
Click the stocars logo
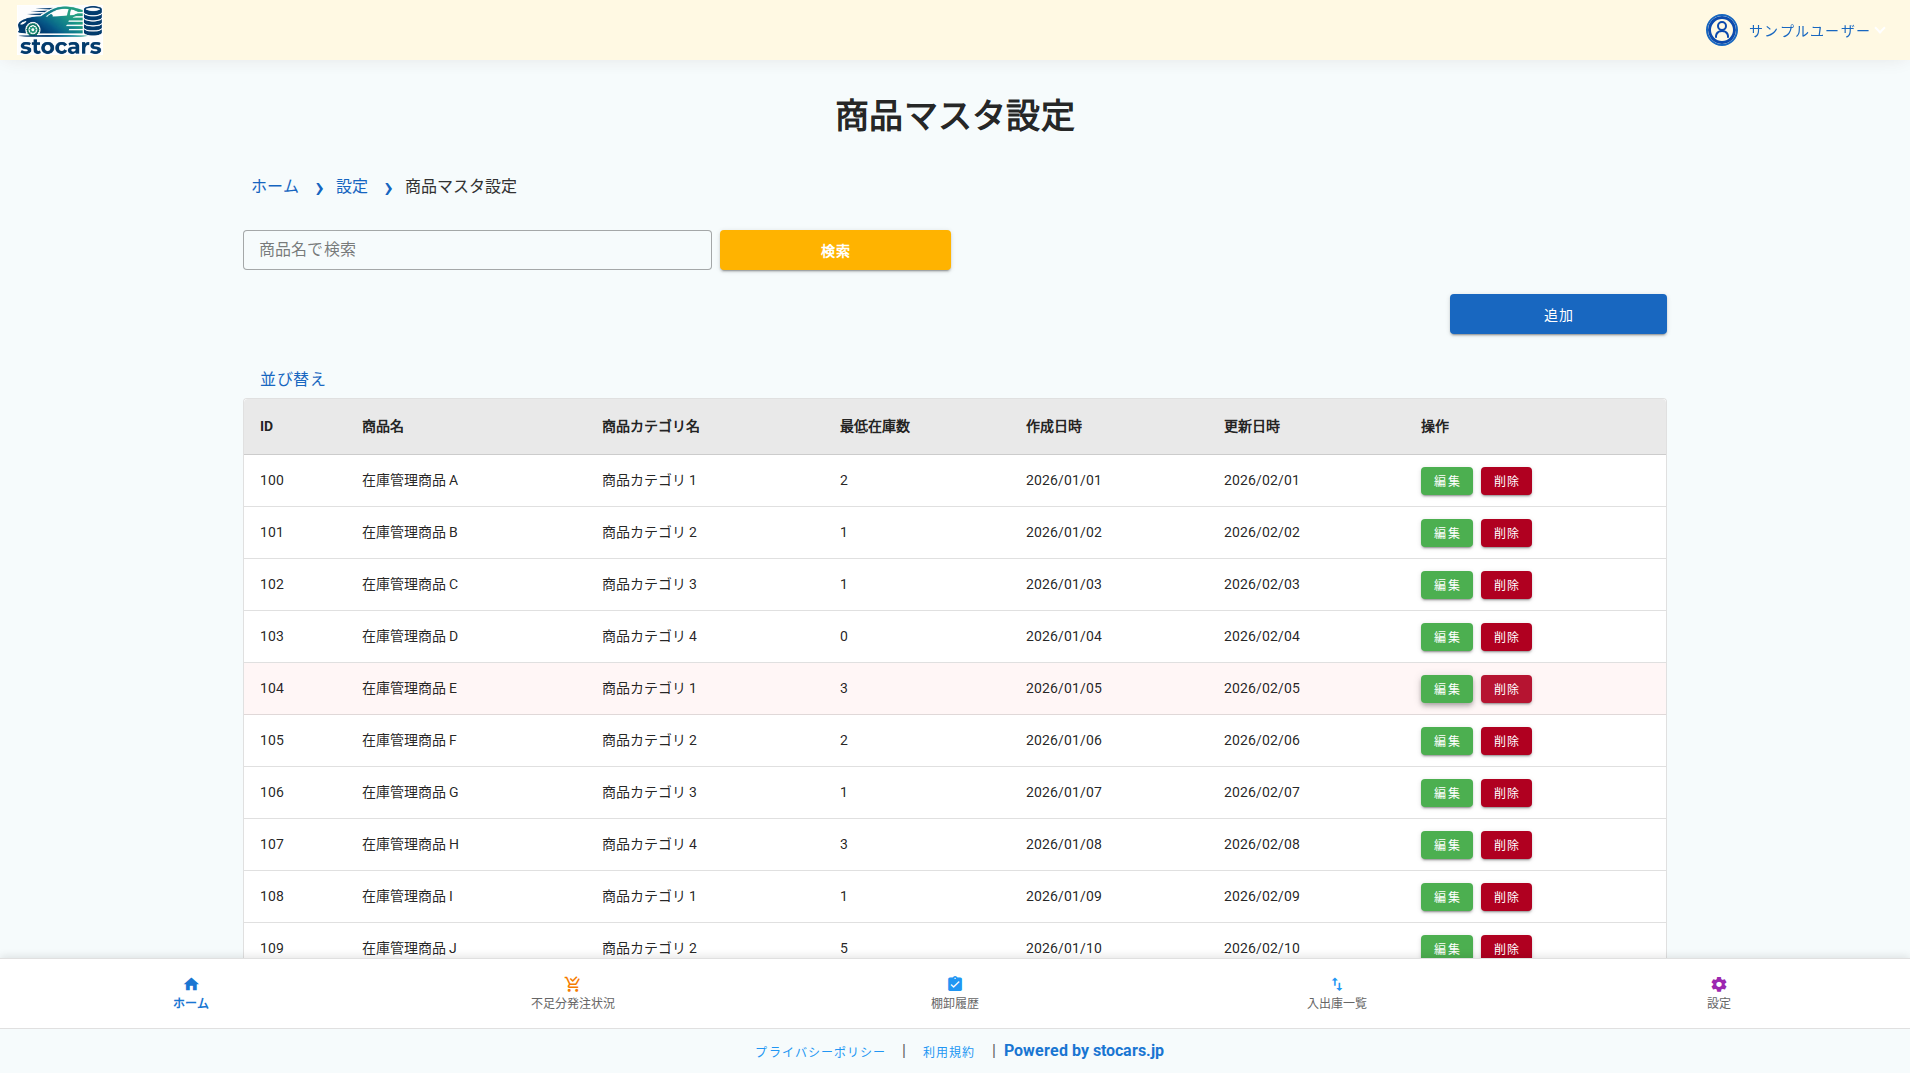[x=60, y=30]
